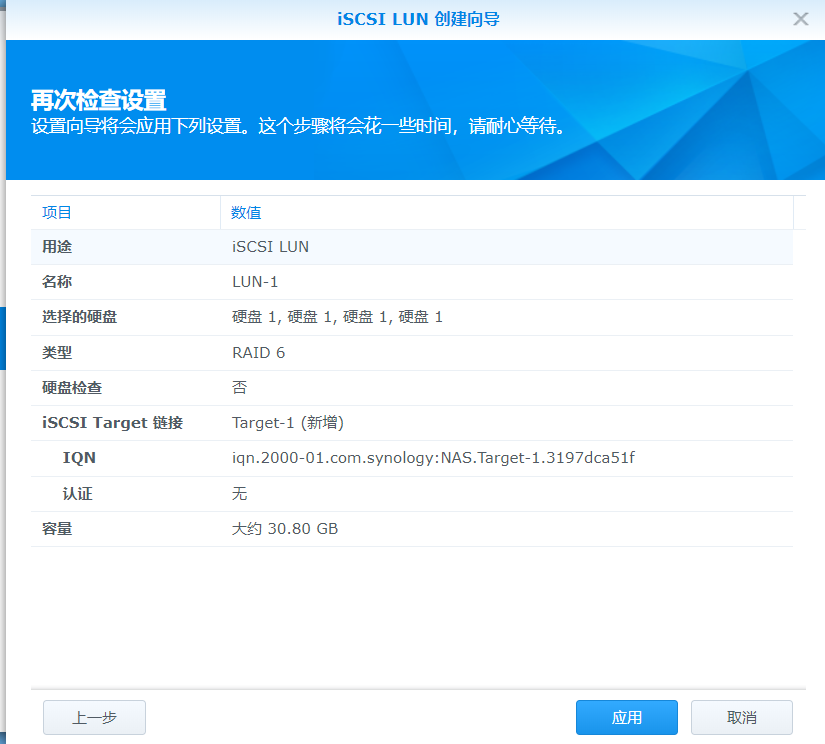
Task: Select the iSCSI LUN 创建向导 title
Action: click(418, 19)
